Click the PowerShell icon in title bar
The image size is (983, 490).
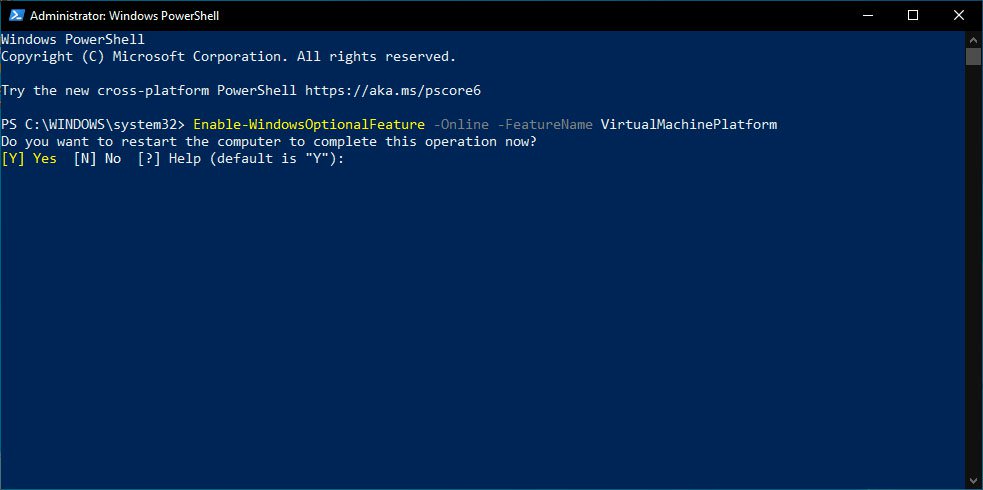click(16, 15)
